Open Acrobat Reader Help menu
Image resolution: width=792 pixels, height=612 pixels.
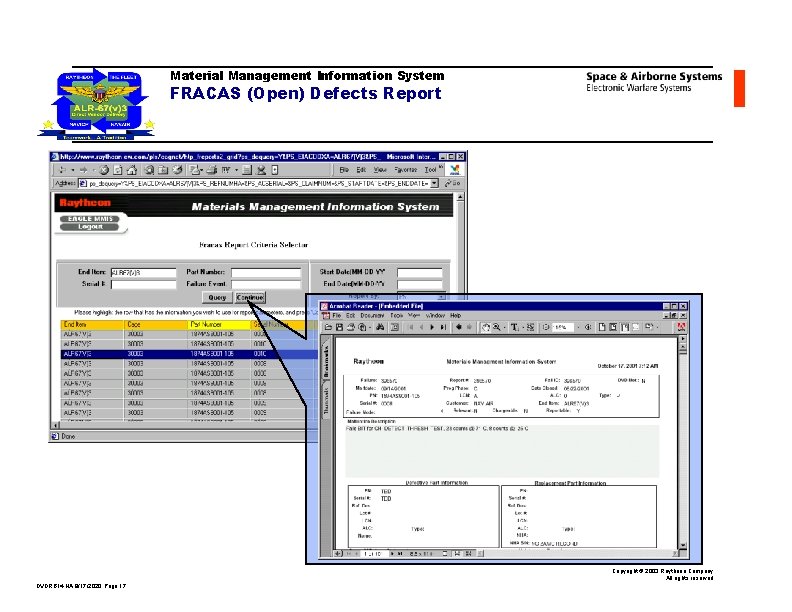coord(456,316)
